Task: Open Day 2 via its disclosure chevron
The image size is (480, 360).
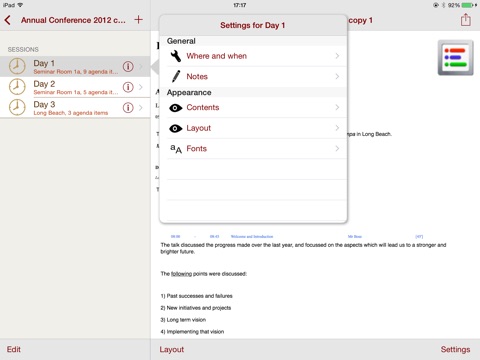Action: (141, 87)
